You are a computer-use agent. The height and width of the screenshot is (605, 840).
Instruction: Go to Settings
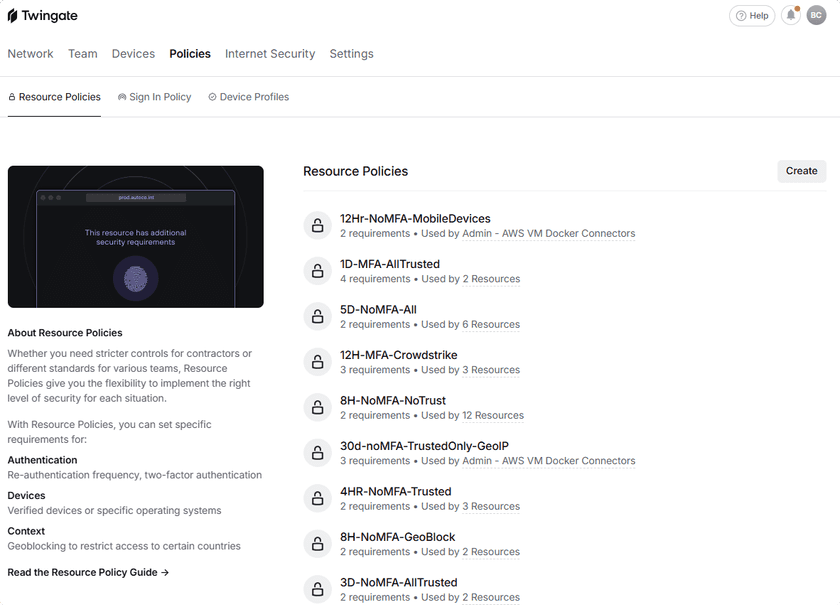(351, 54)
